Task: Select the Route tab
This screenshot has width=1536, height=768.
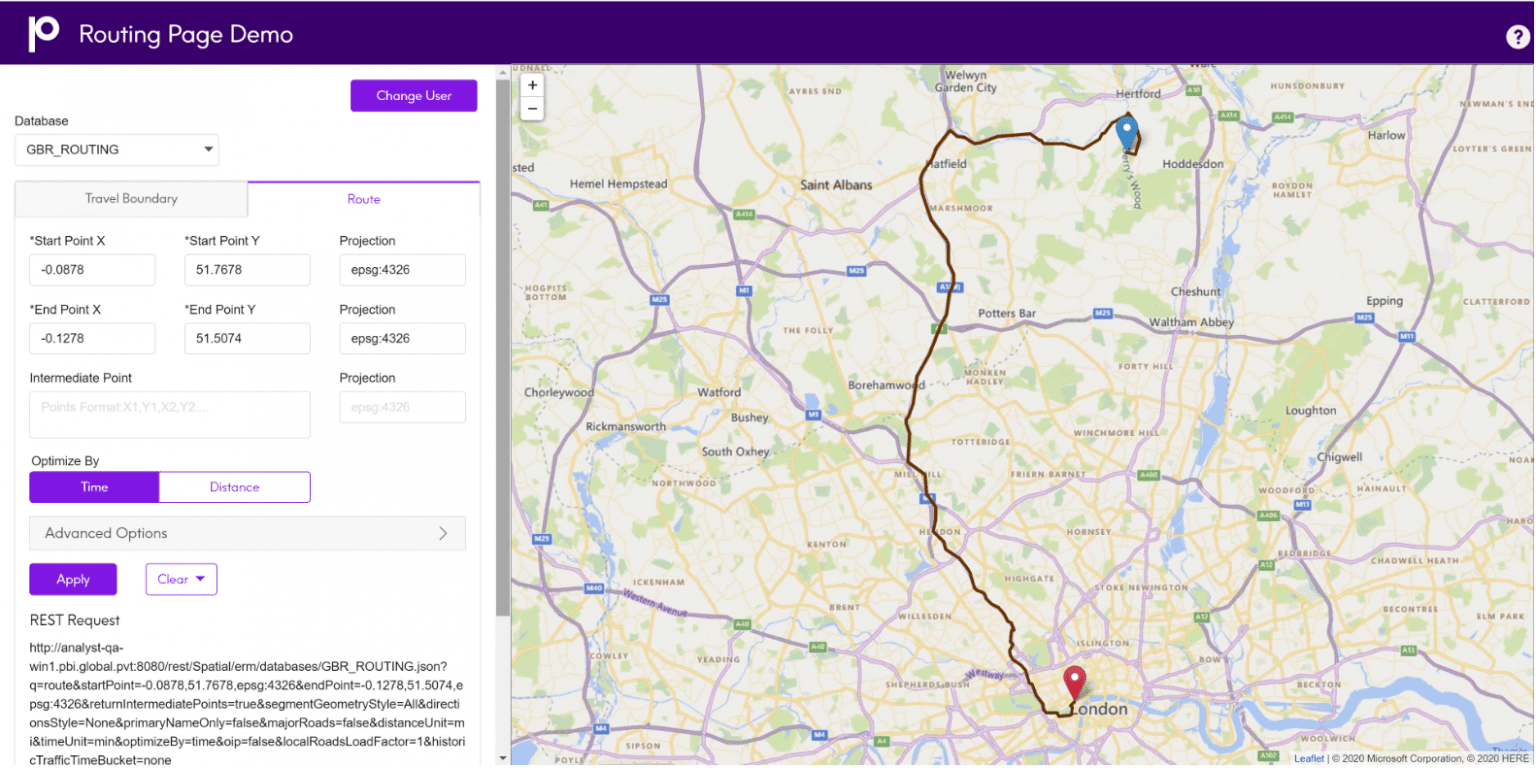Action: tap(363, 198)
